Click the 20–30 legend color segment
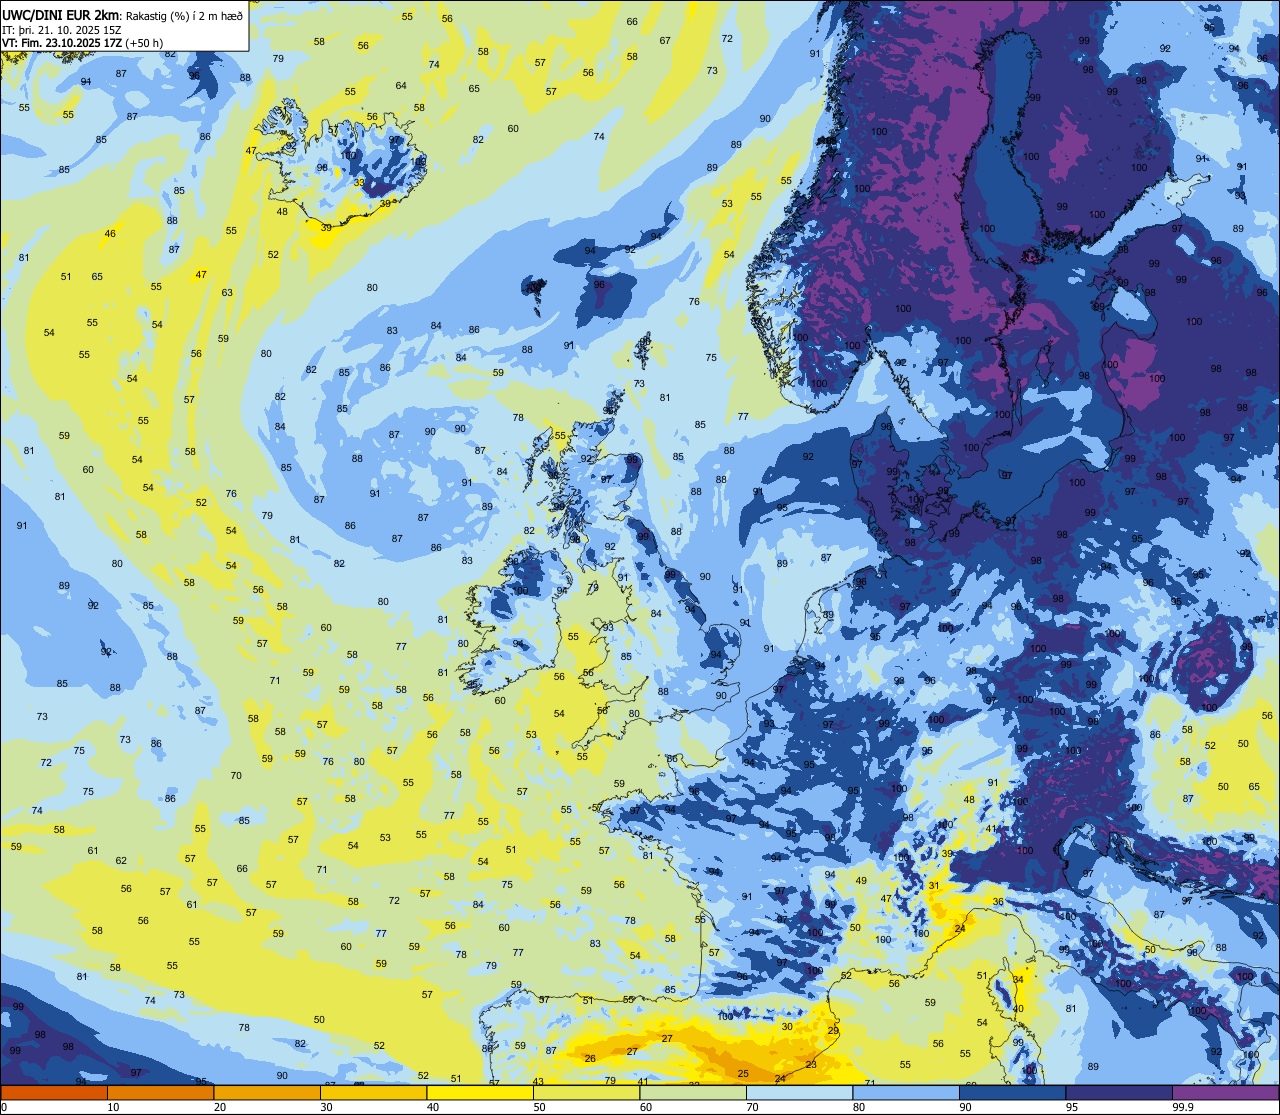The image size is (1280, 1115). [267, 1092]
